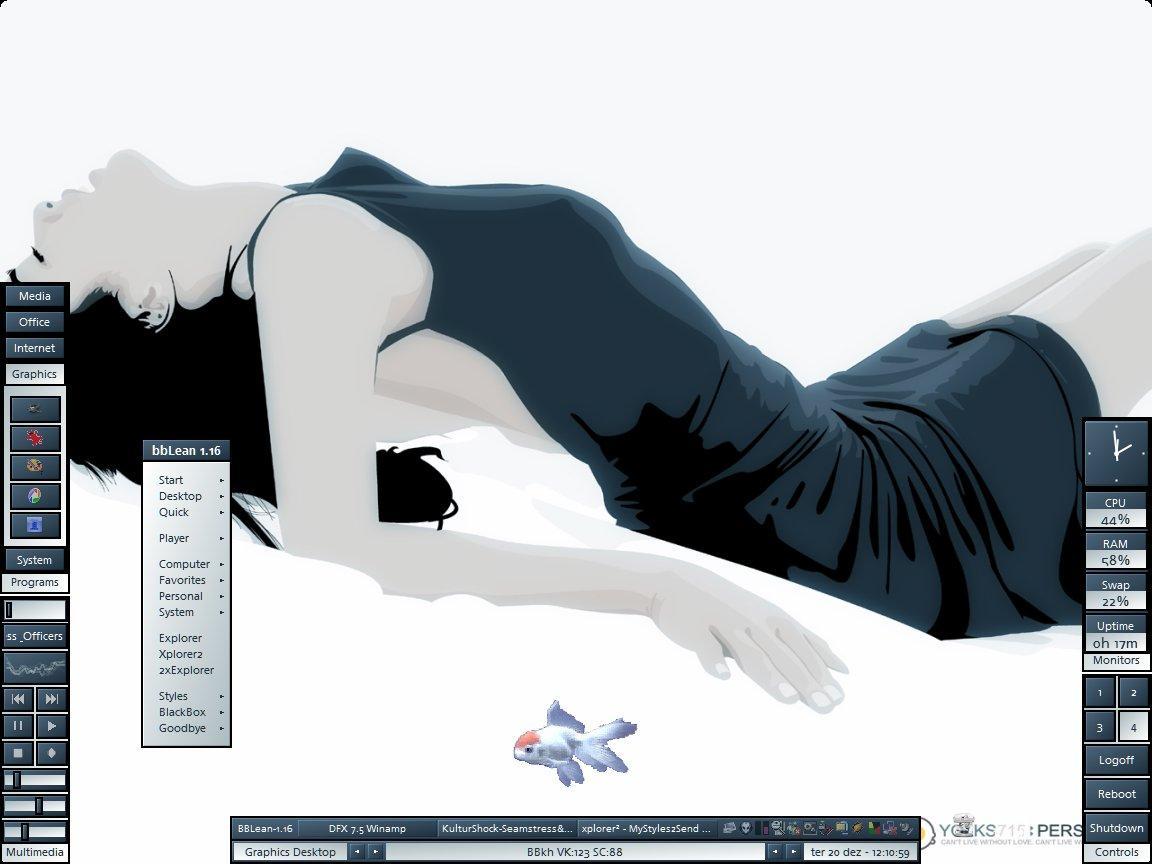Skip to previous track in player
Viewport: 1152px width, 864px height.
point(18,699)
